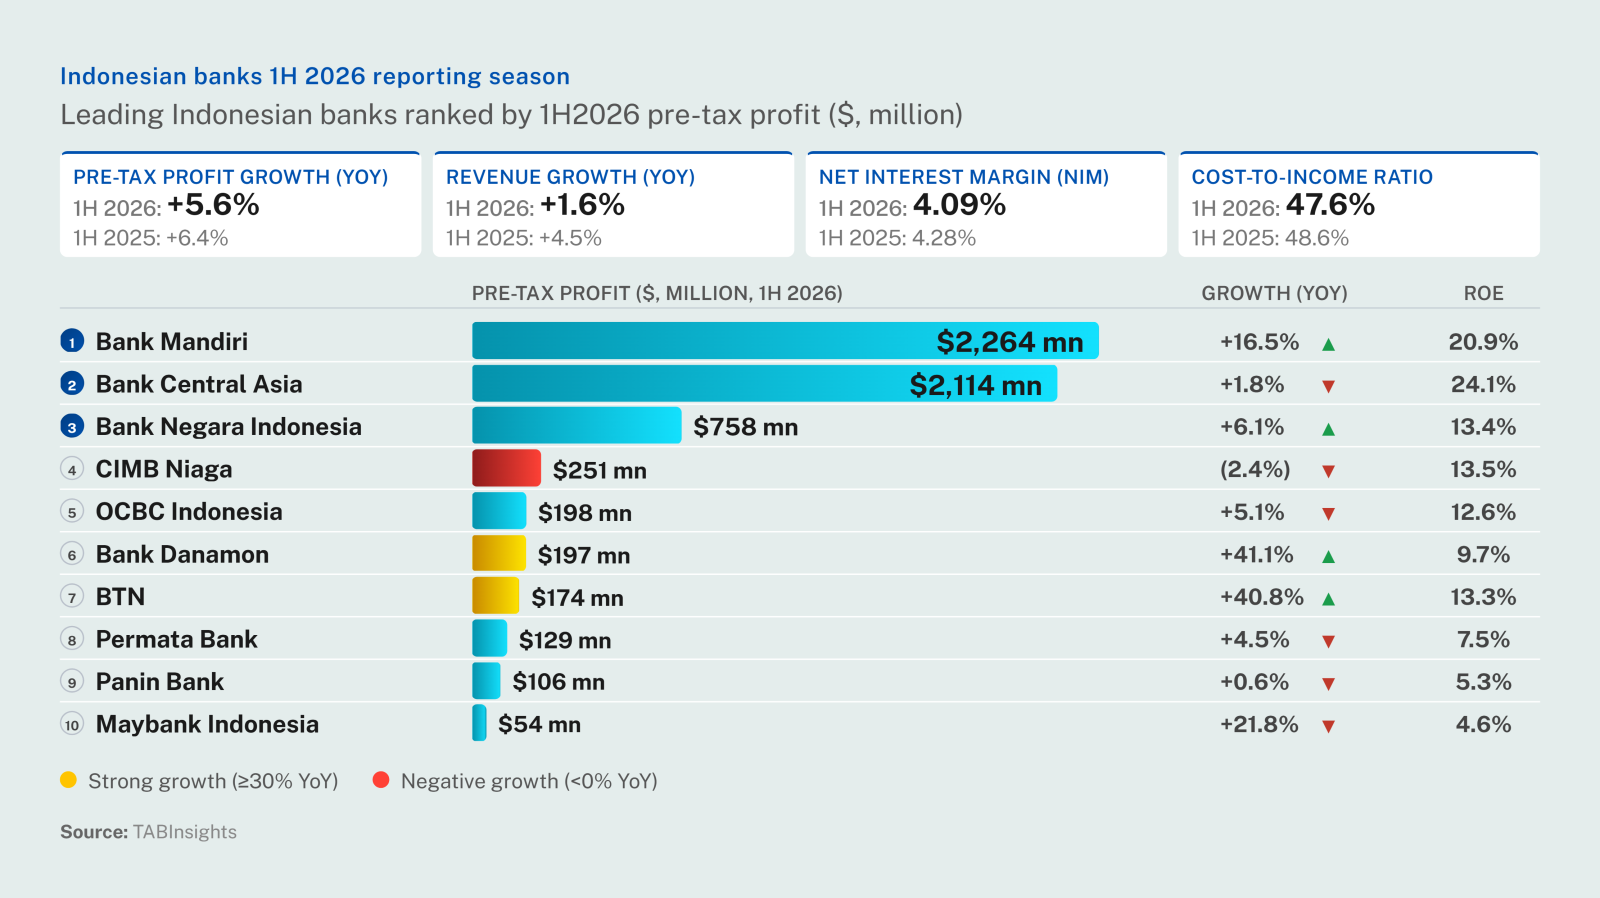The height and width of the screenshot is (898, 1600).
Task: Click the Panin Bank profit bar
Action: point(486,681)
